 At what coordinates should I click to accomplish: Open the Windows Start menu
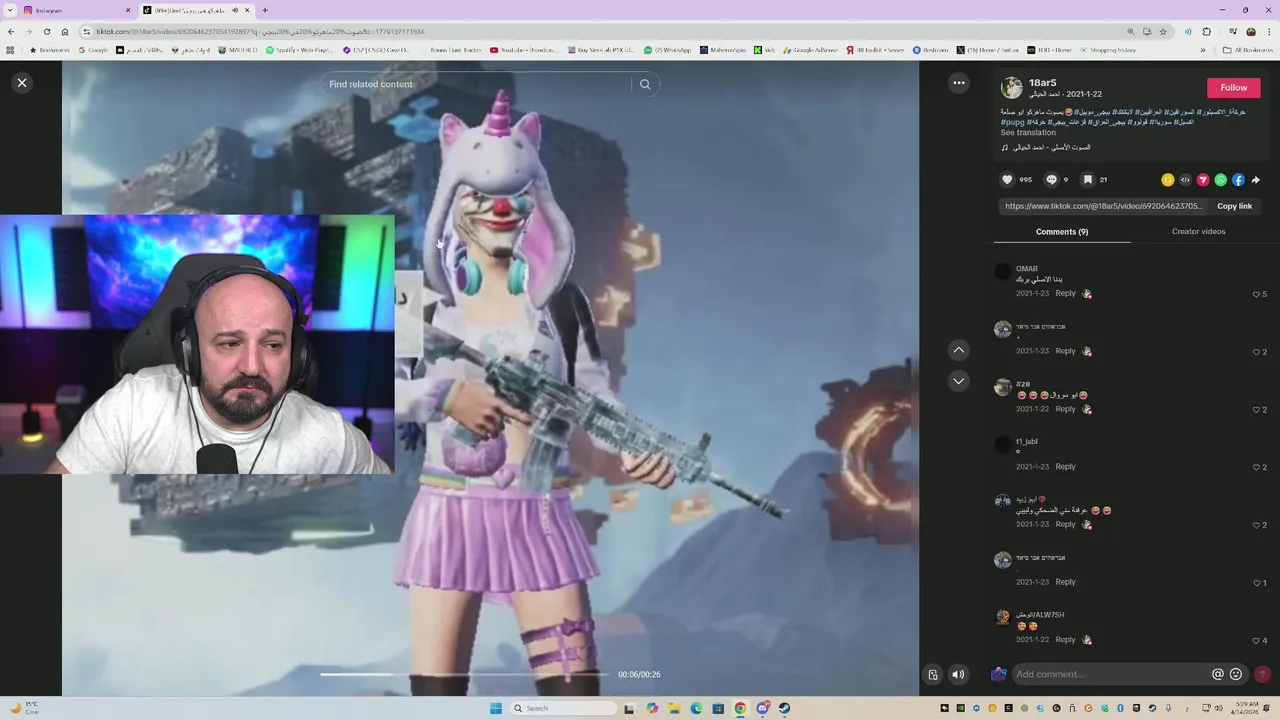495,708
